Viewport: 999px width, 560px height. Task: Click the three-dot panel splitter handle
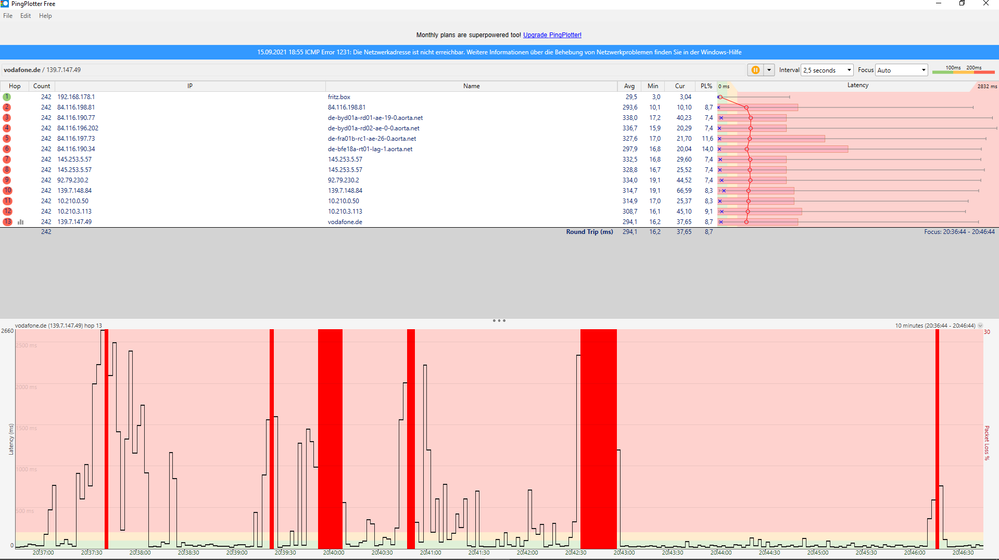[x=499, y=321]
